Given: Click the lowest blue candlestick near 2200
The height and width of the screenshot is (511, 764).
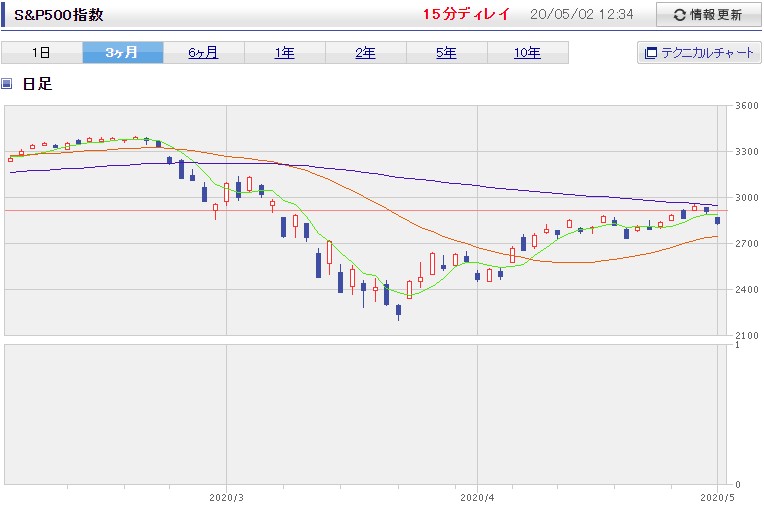Looking at the screenshot, I should (x=399, y=310).
